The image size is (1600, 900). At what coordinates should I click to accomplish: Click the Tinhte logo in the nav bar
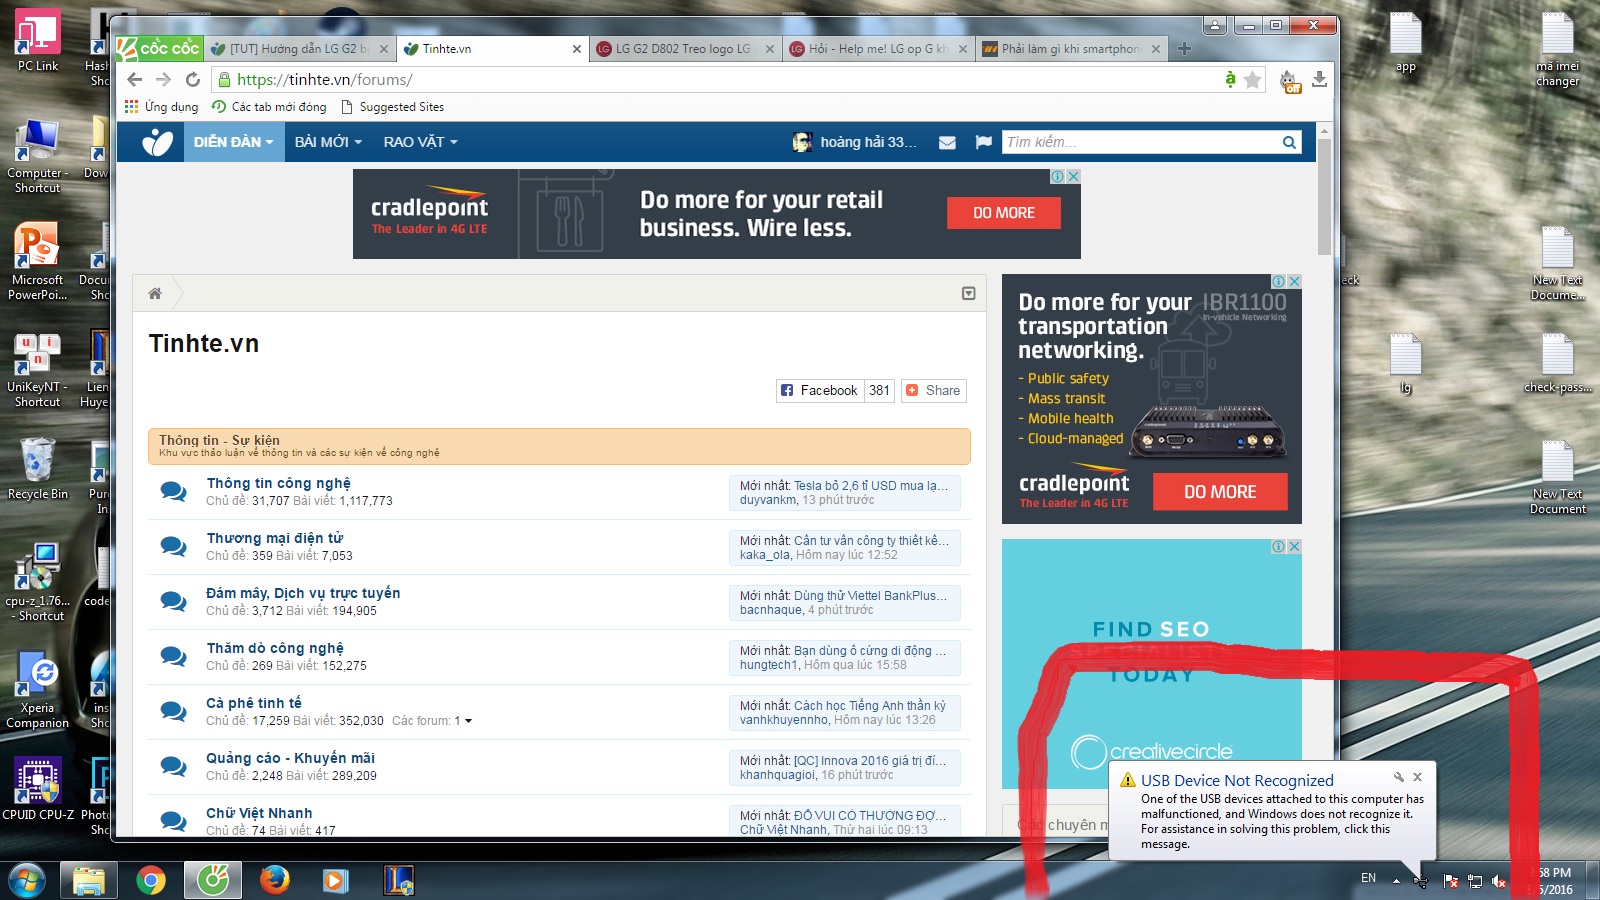click(x=157, y=142)
